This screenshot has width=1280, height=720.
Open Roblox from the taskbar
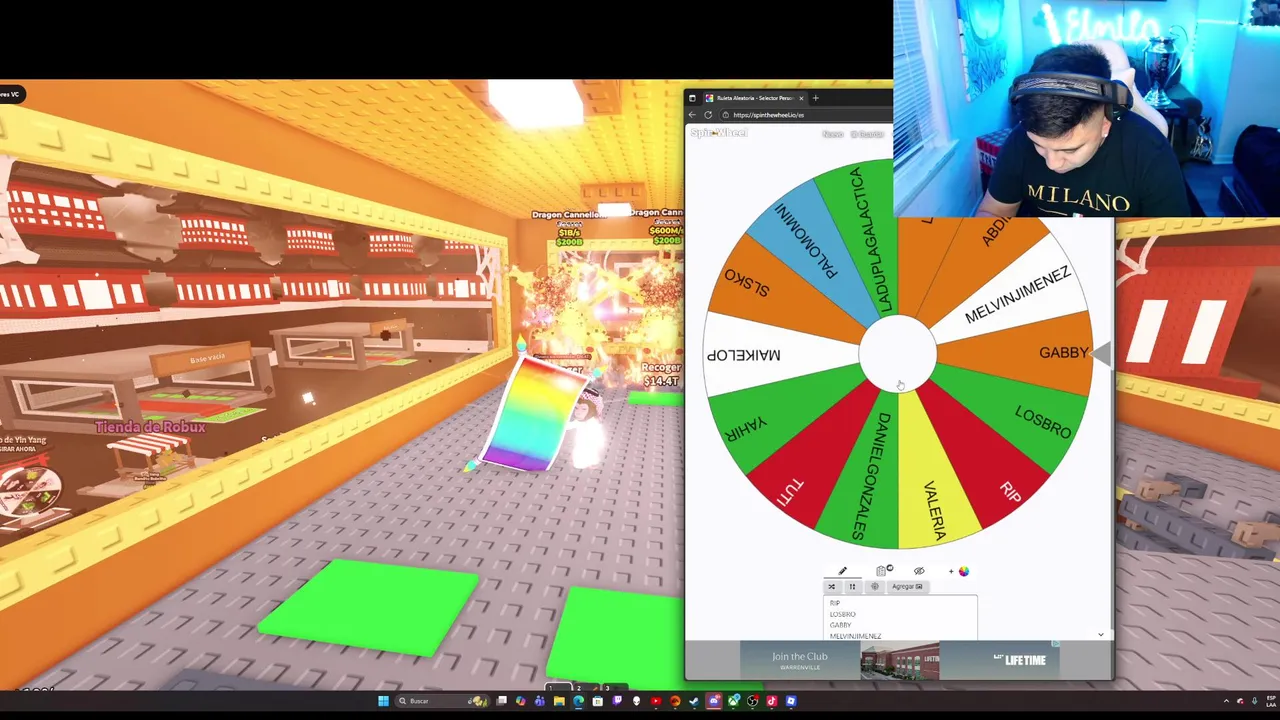coord(791,701)
